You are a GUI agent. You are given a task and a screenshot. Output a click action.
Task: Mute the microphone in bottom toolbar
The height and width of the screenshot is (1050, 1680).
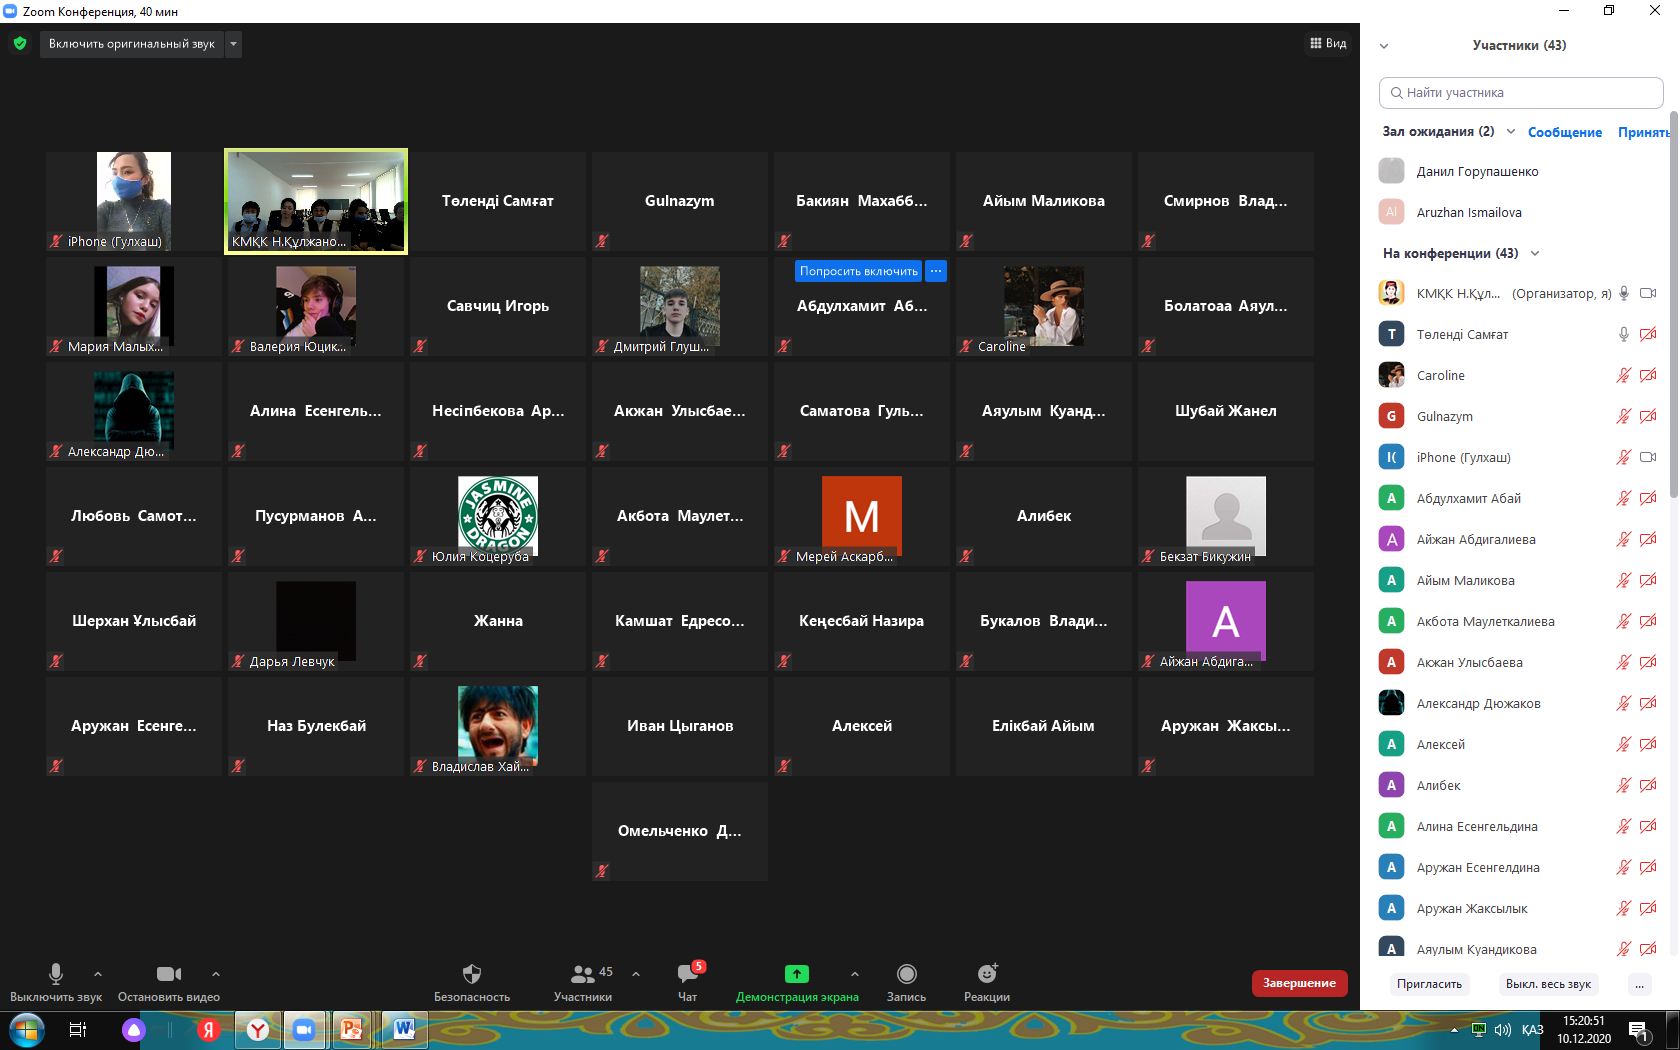pyautogui.click(x=56, y=975)
